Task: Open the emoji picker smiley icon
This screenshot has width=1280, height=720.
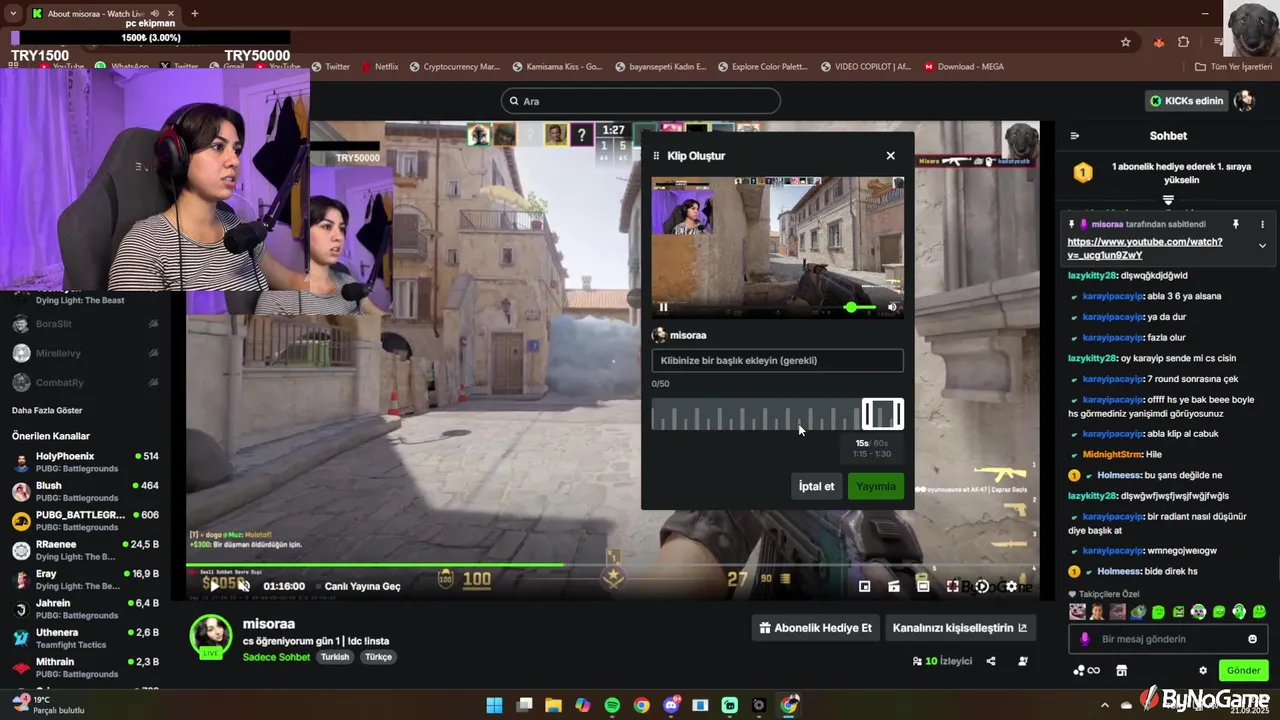Action: (x=1252, y=639)
